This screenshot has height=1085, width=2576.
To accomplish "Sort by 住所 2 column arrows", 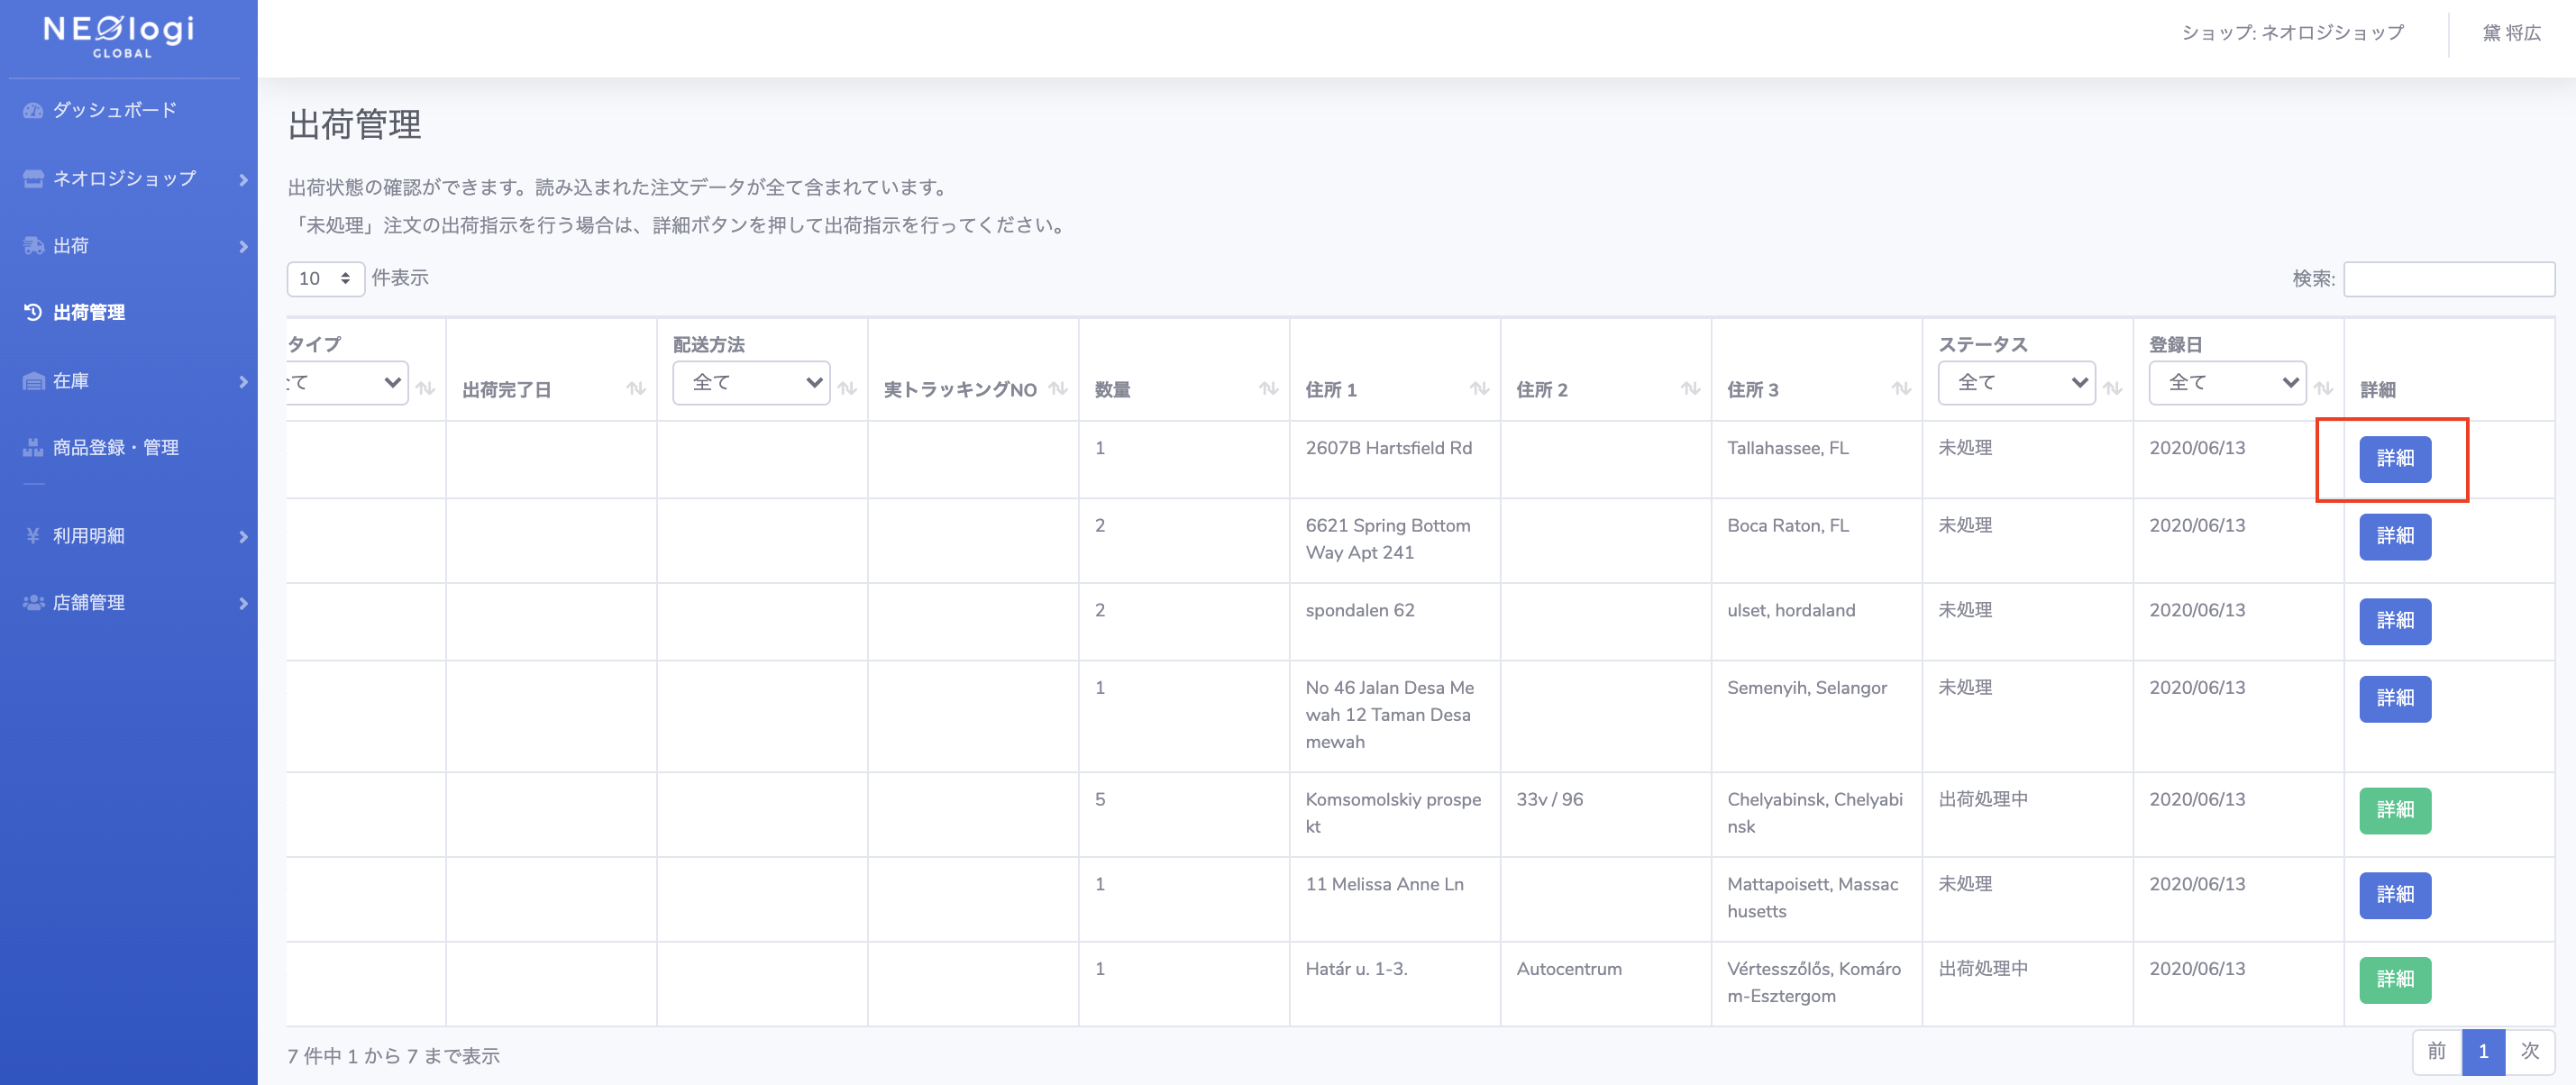I will (x=1691, y=388).
